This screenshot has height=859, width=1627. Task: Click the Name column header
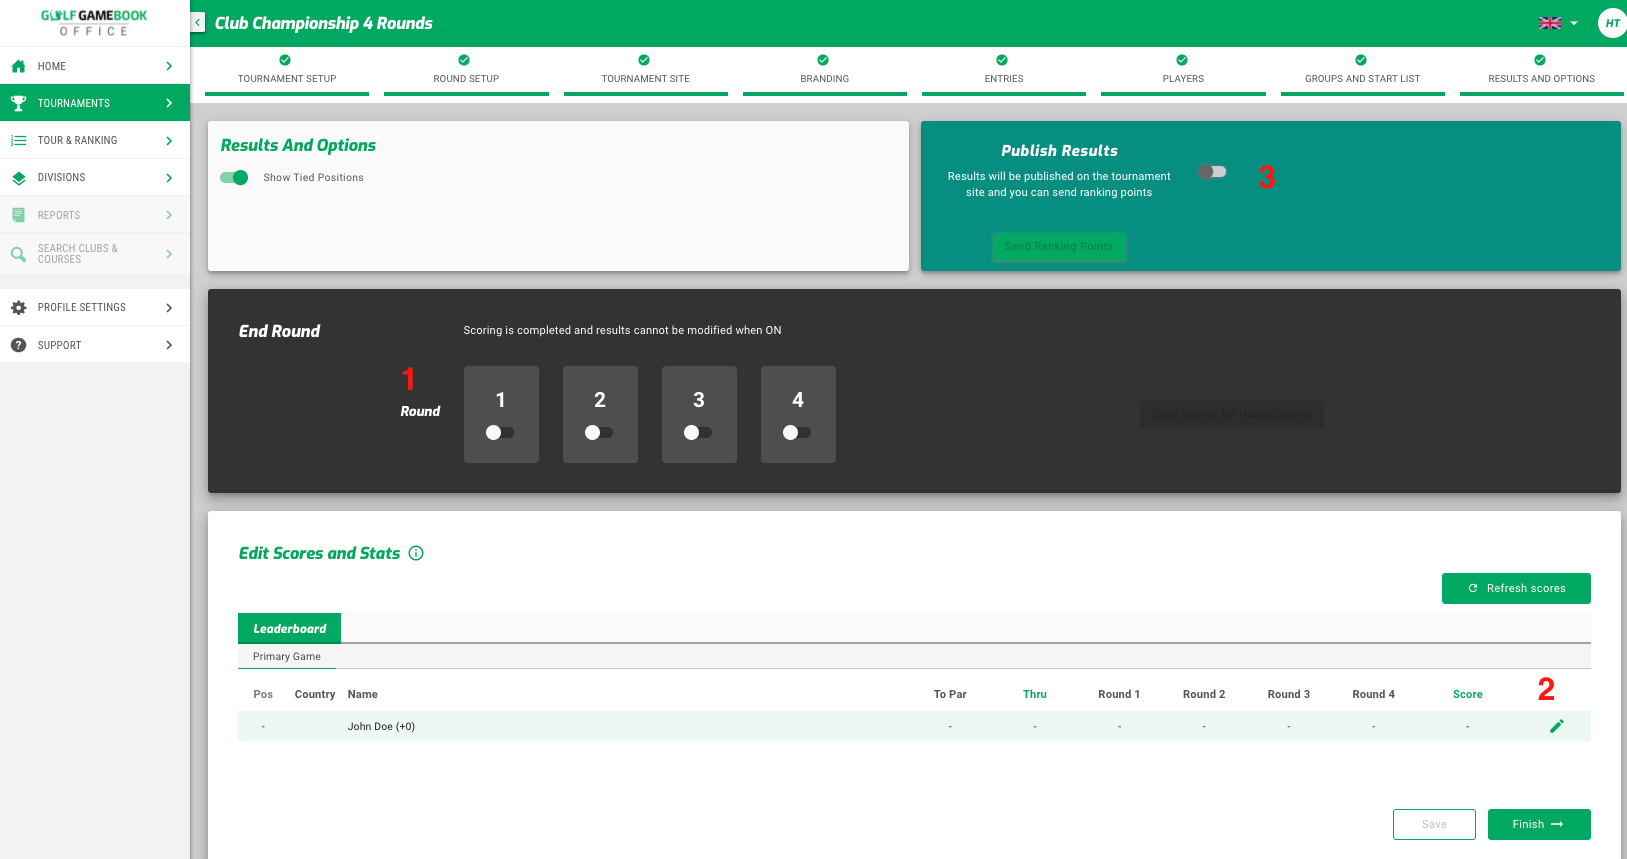tap(362, 694)
